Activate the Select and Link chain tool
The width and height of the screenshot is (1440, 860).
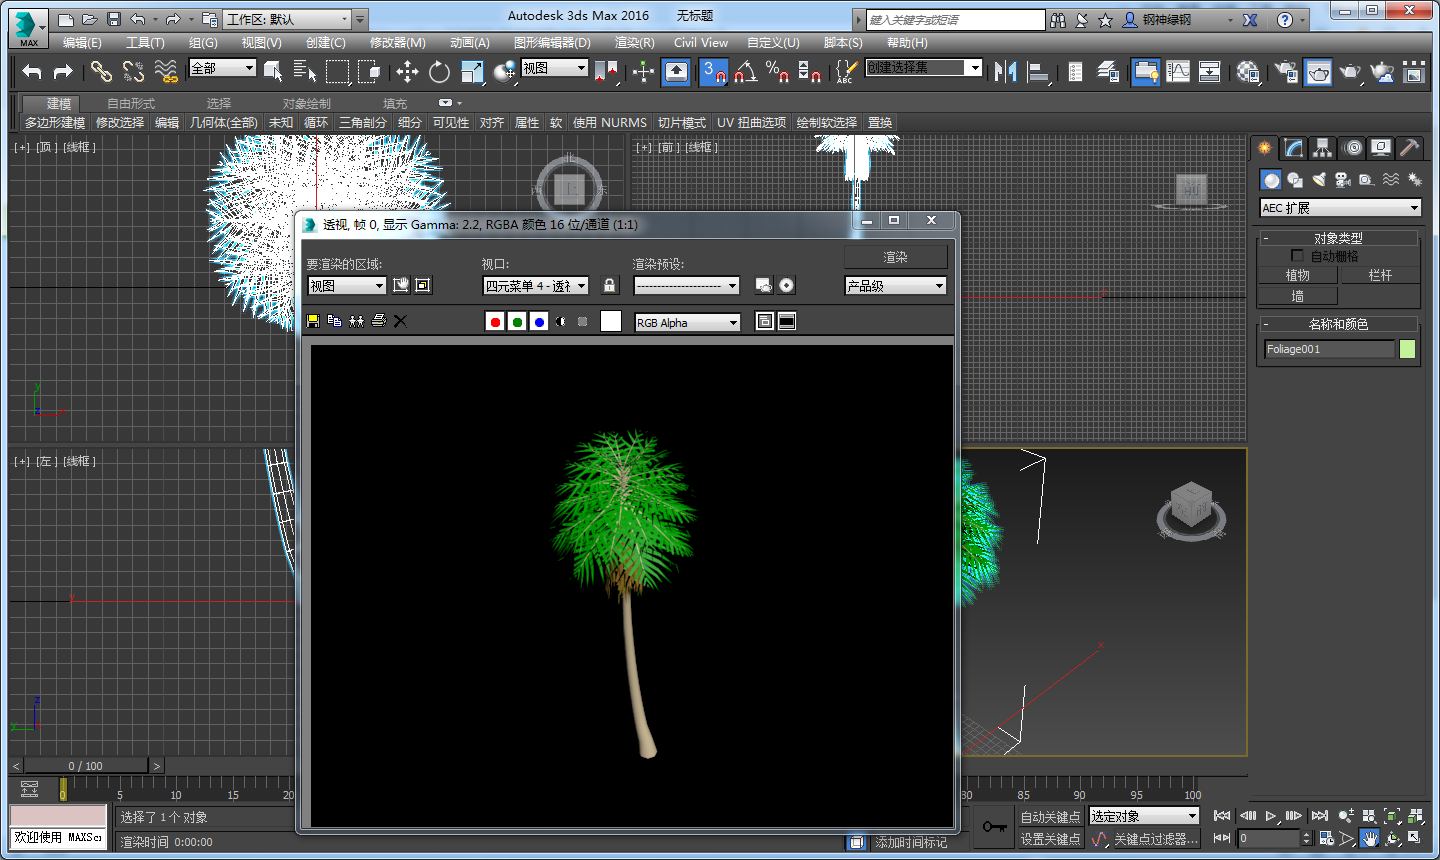pos(101,71)
